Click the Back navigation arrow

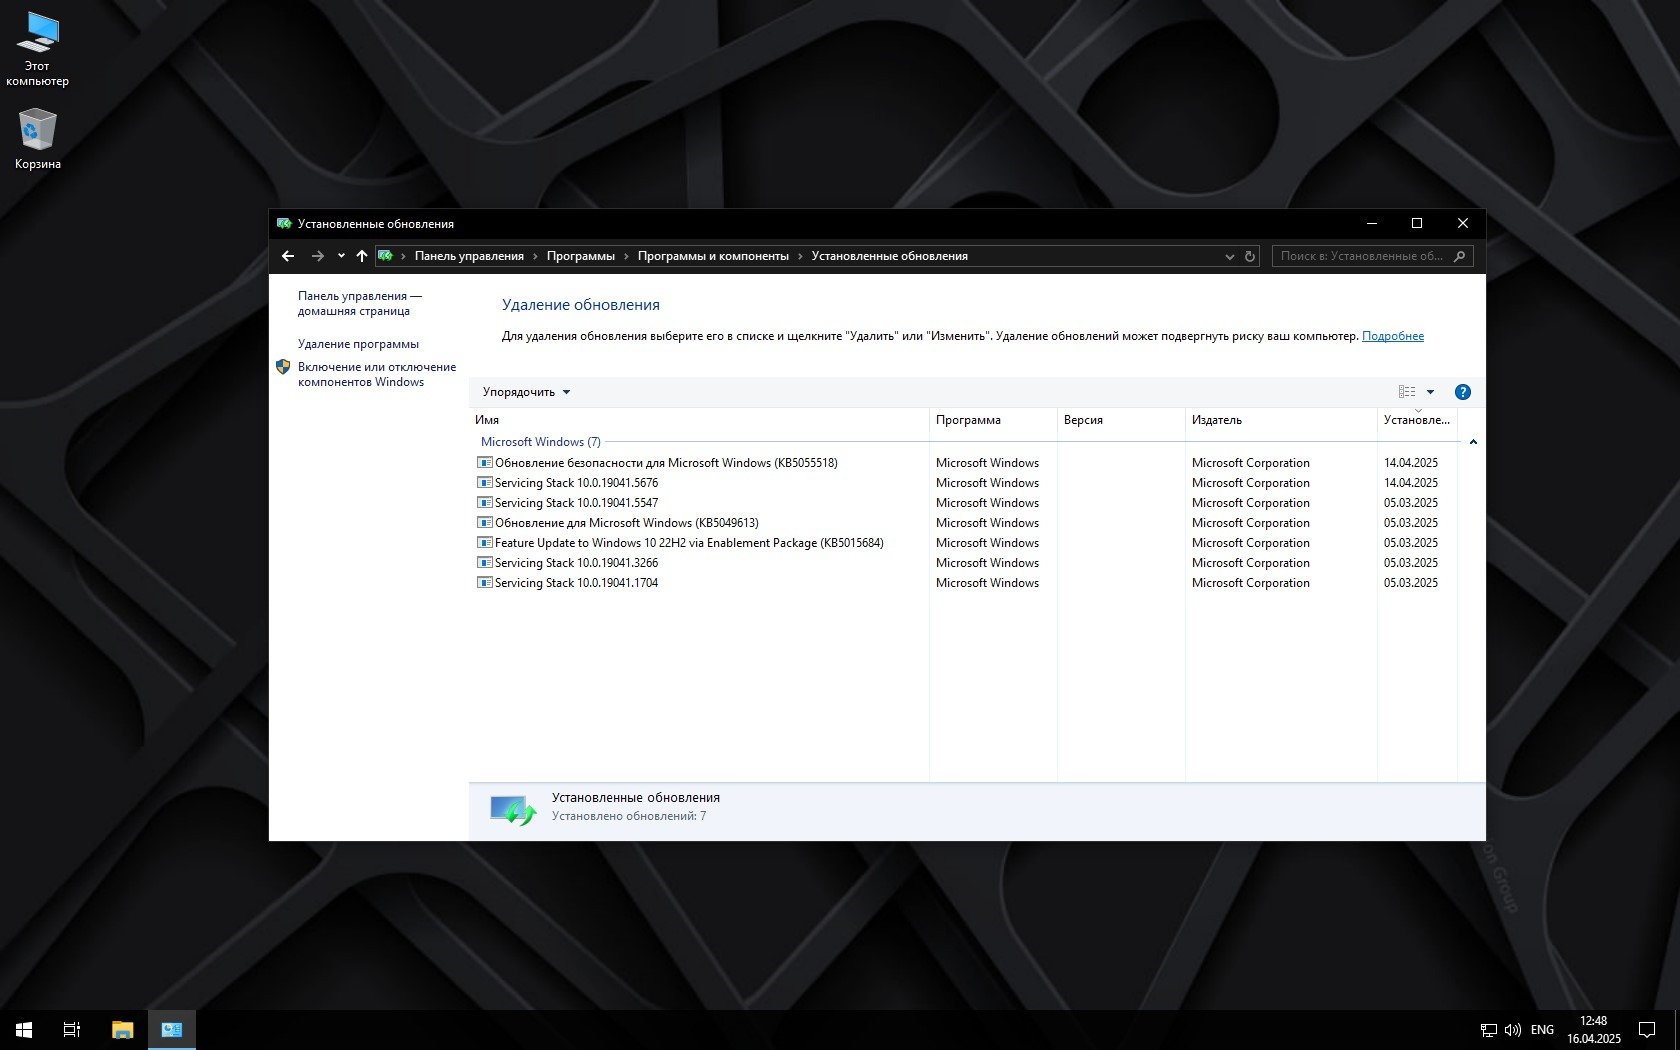pos(288,256)
